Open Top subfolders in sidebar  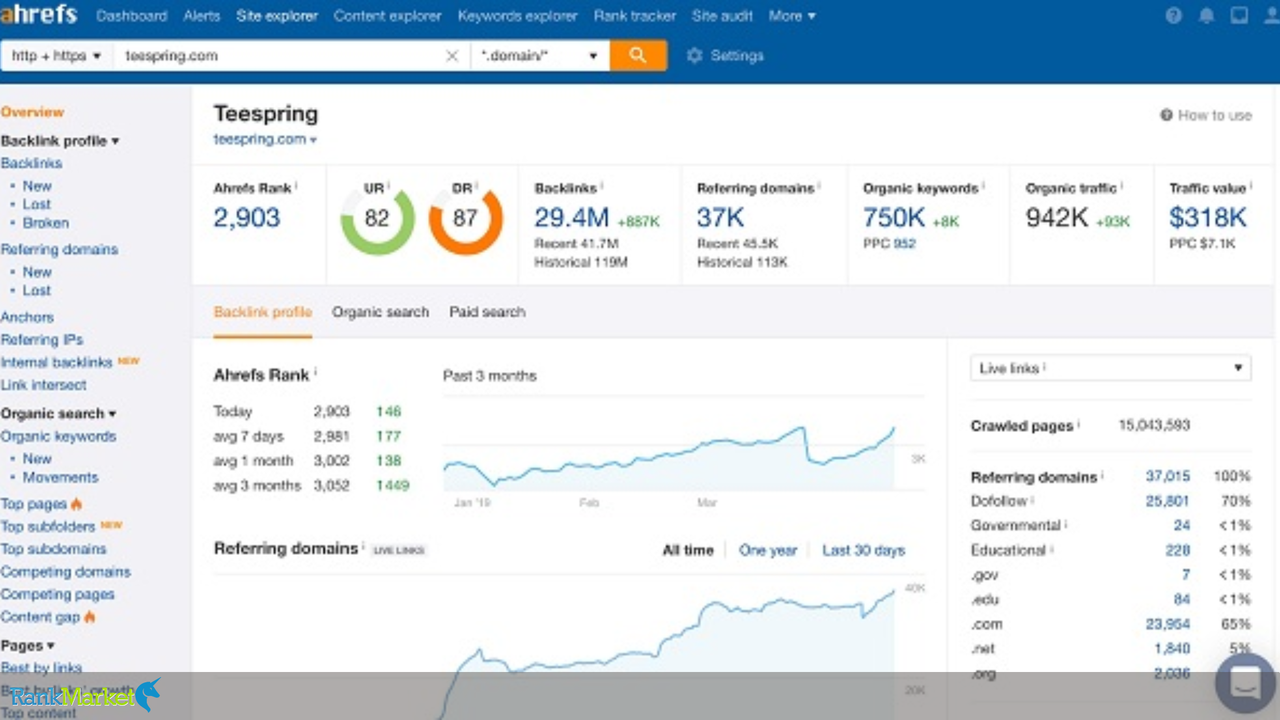coord(48,526)
